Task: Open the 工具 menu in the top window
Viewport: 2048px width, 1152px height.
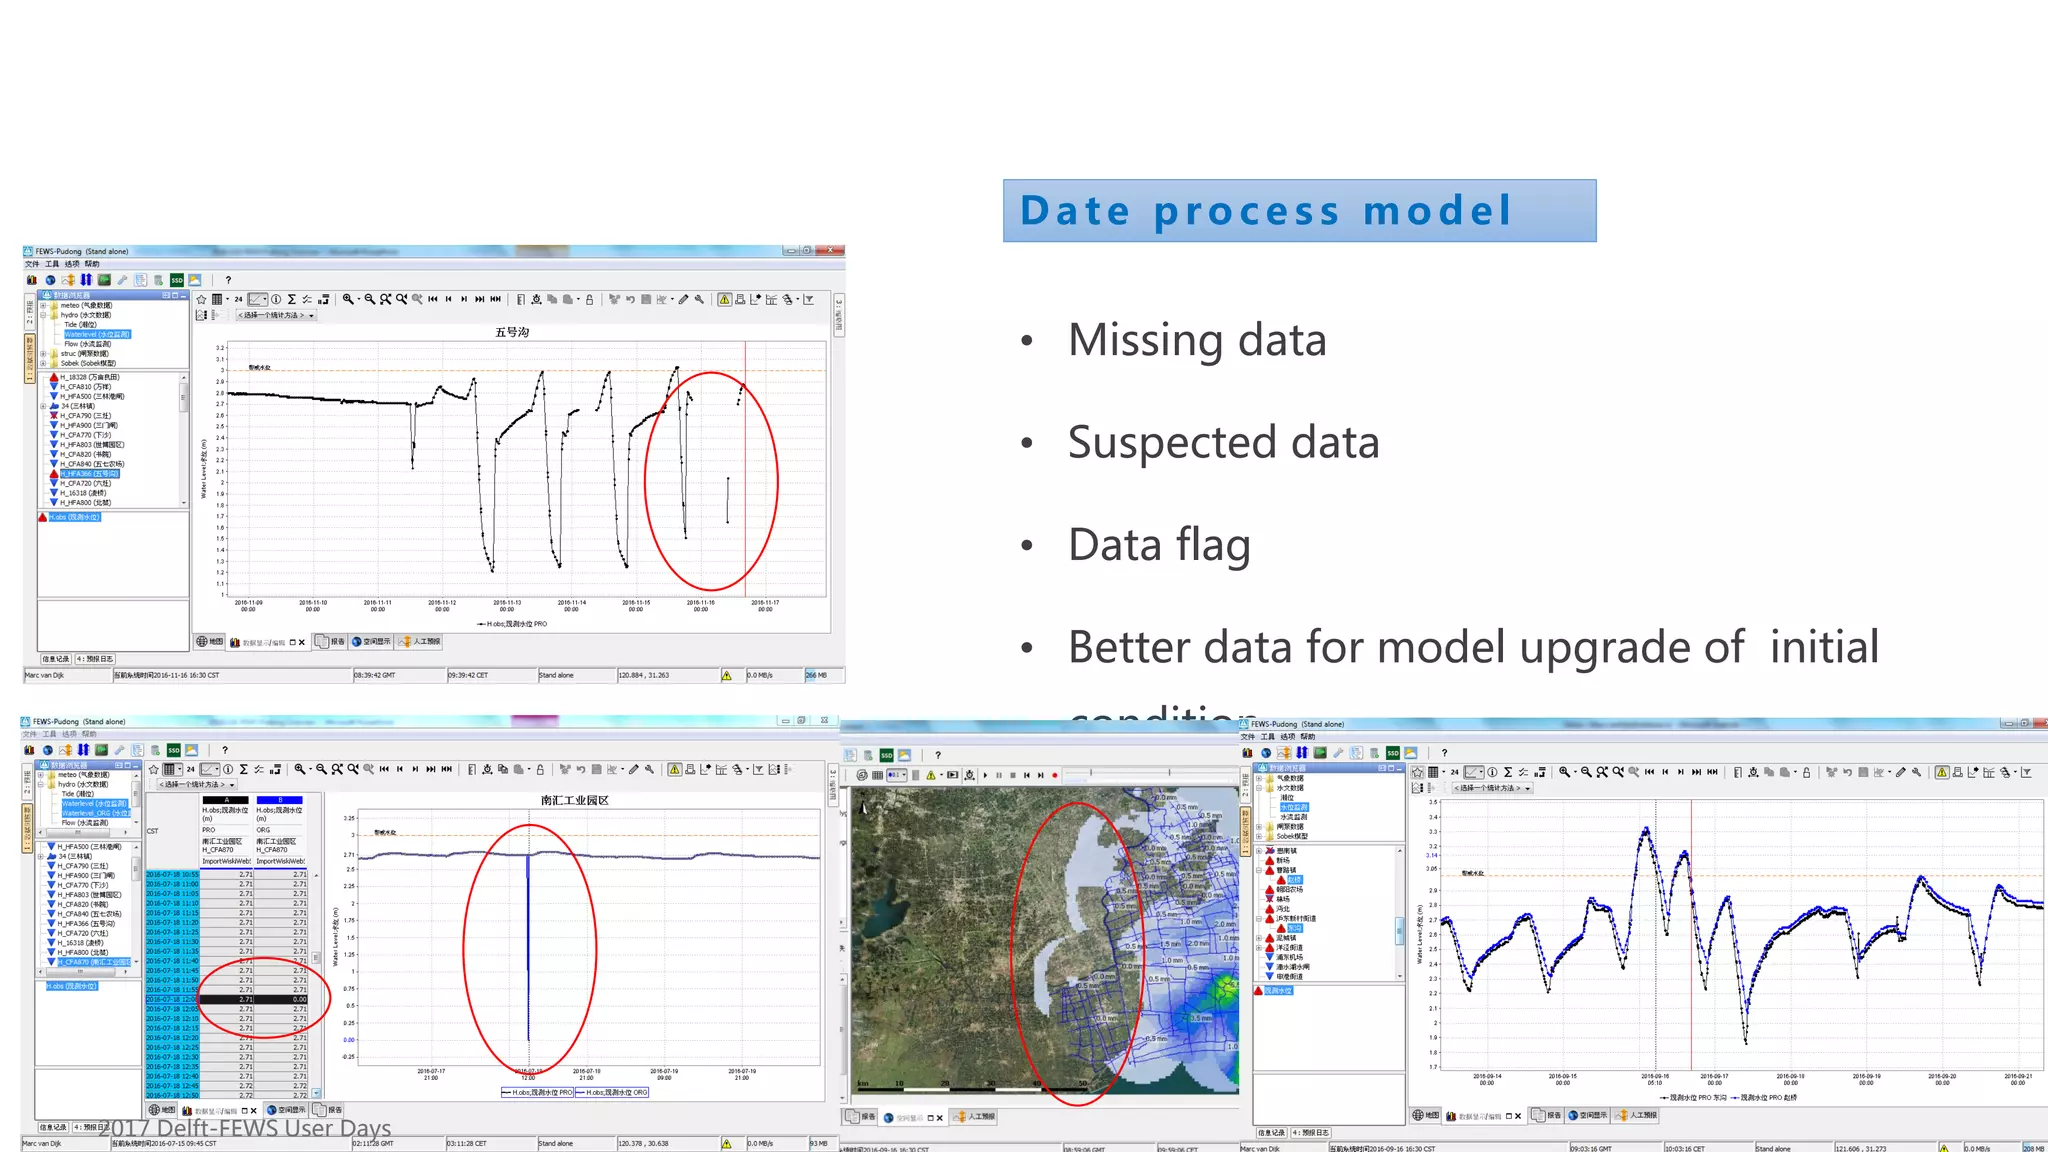Action: (x=52, y=264)
